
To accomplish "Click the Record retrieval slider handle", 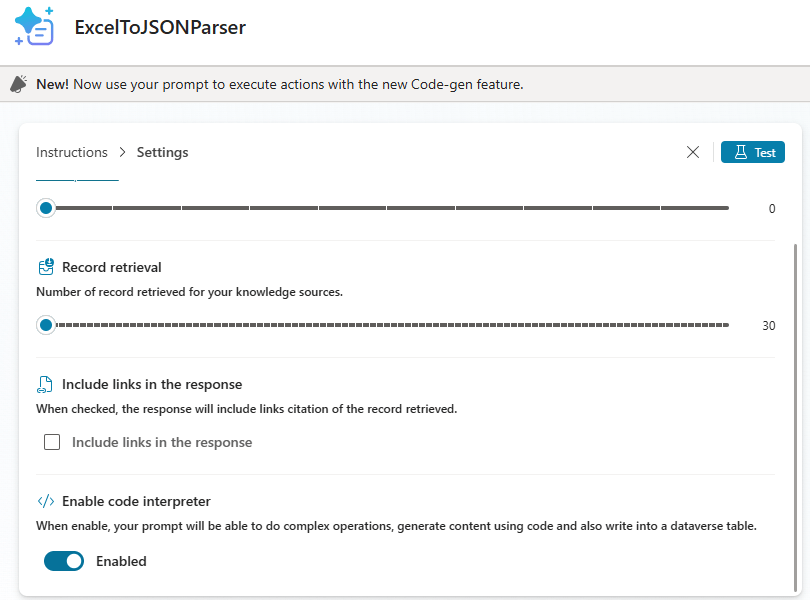I will pos(46,325).
